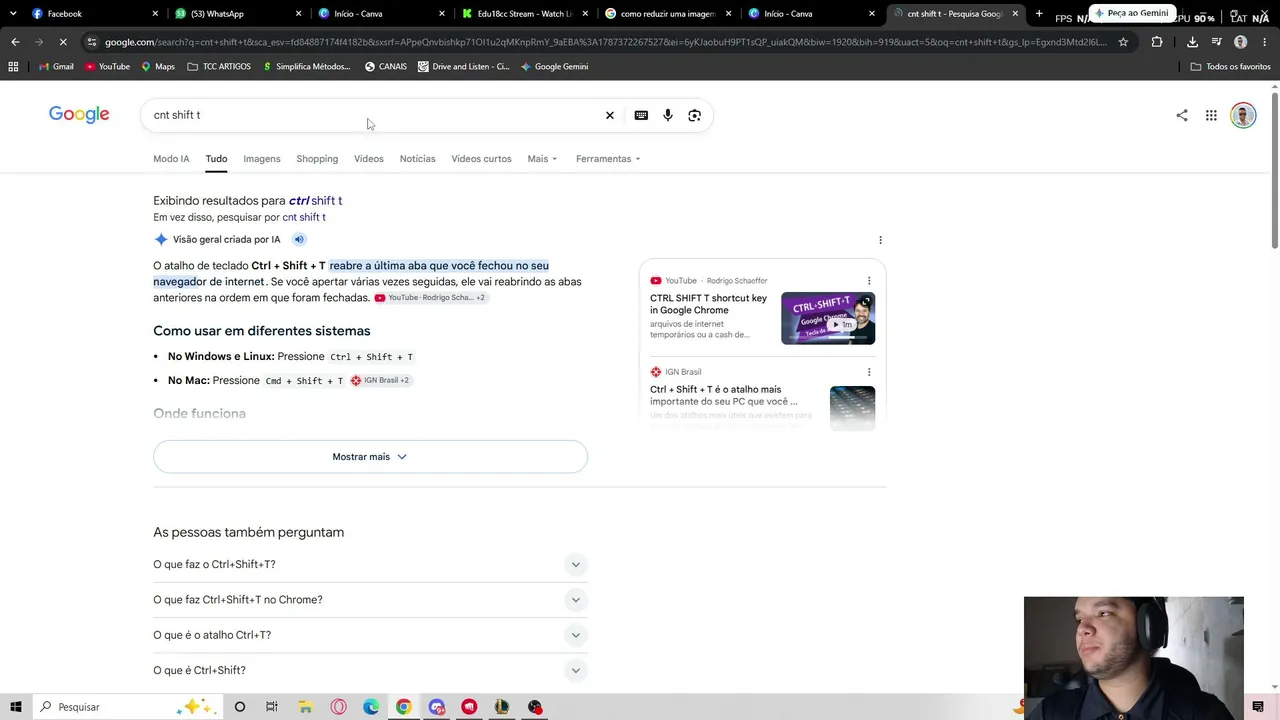1280x720 pixels.
Task: Open the Chrome bookmarks bar apps grid
Action: pos(13,66)
